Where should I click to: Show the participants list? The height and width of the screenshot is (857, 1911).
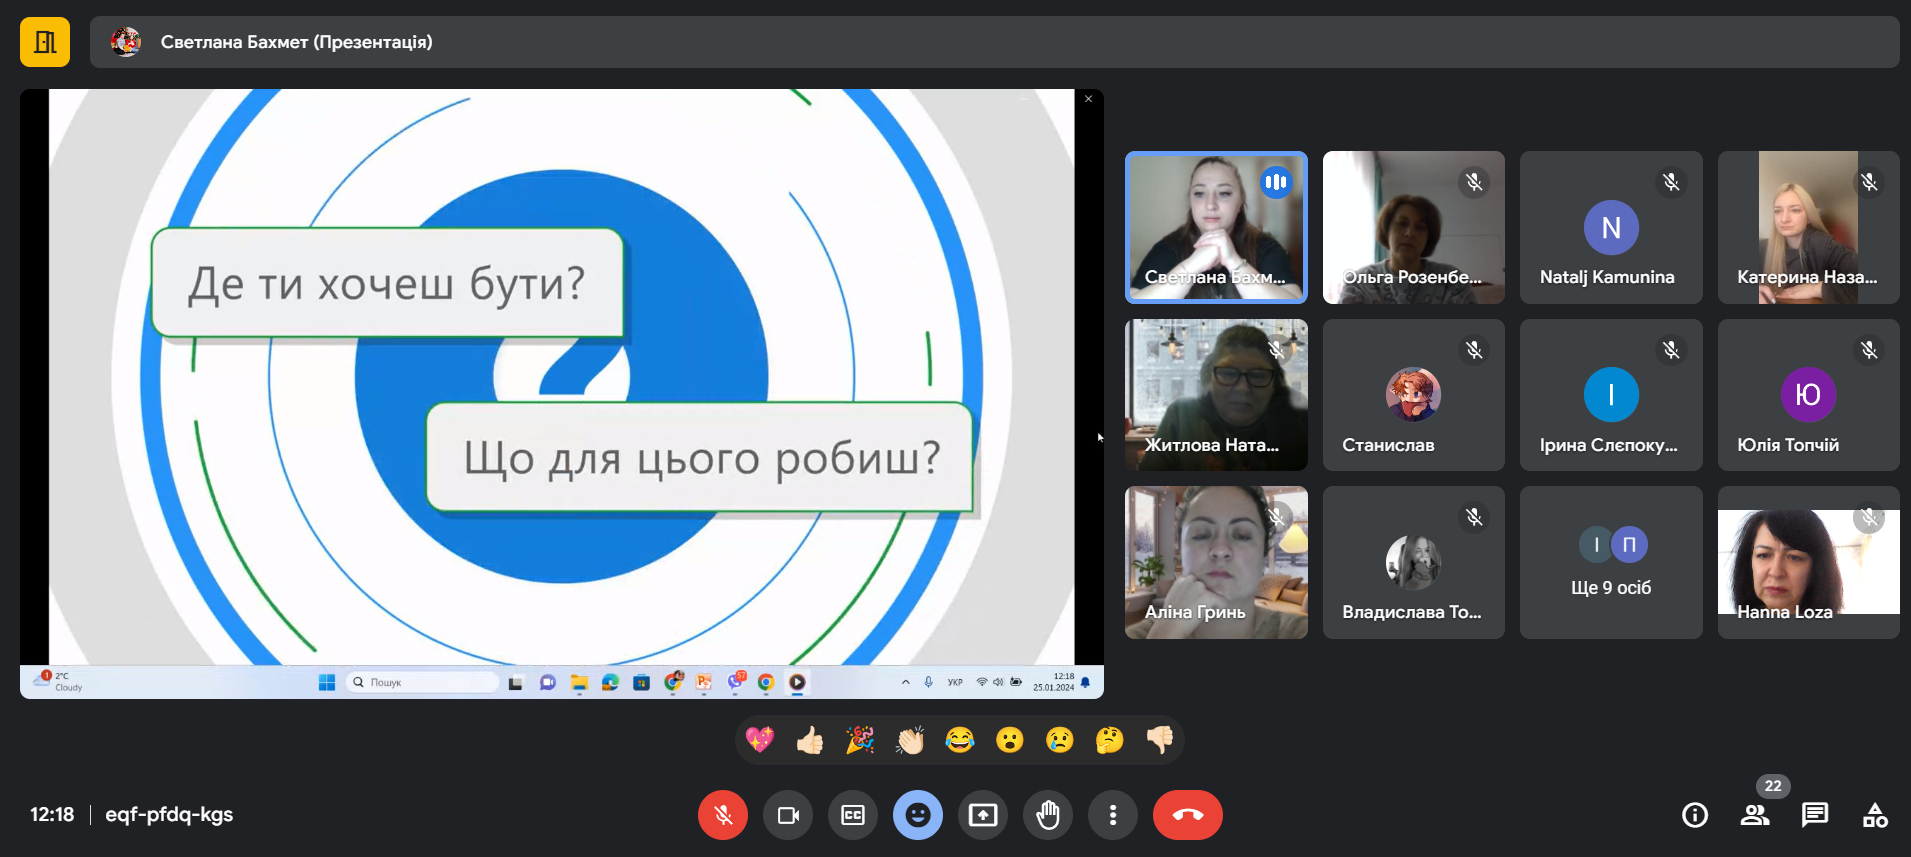click(x=1755, y=815)
